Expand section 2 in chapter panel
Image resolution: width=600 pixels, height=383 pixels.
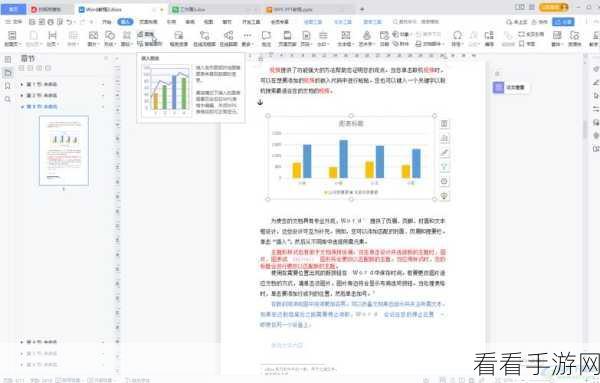22,95
